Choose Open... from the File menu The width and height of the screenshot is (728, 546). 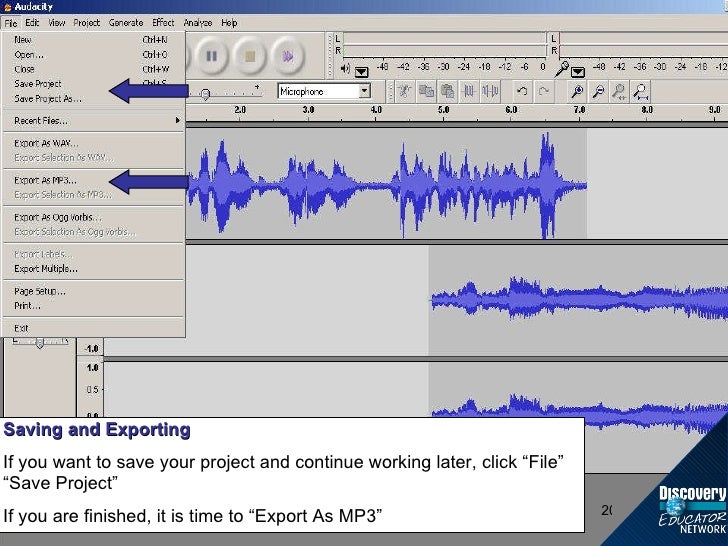tap(93, 54)
